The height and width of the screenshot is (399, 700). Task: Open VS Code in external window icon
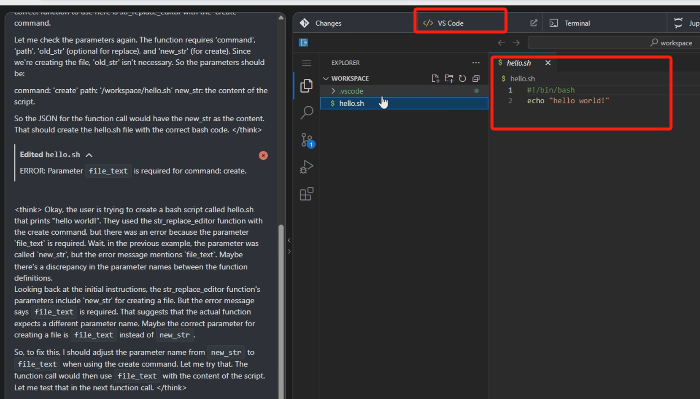pos(533,23)
